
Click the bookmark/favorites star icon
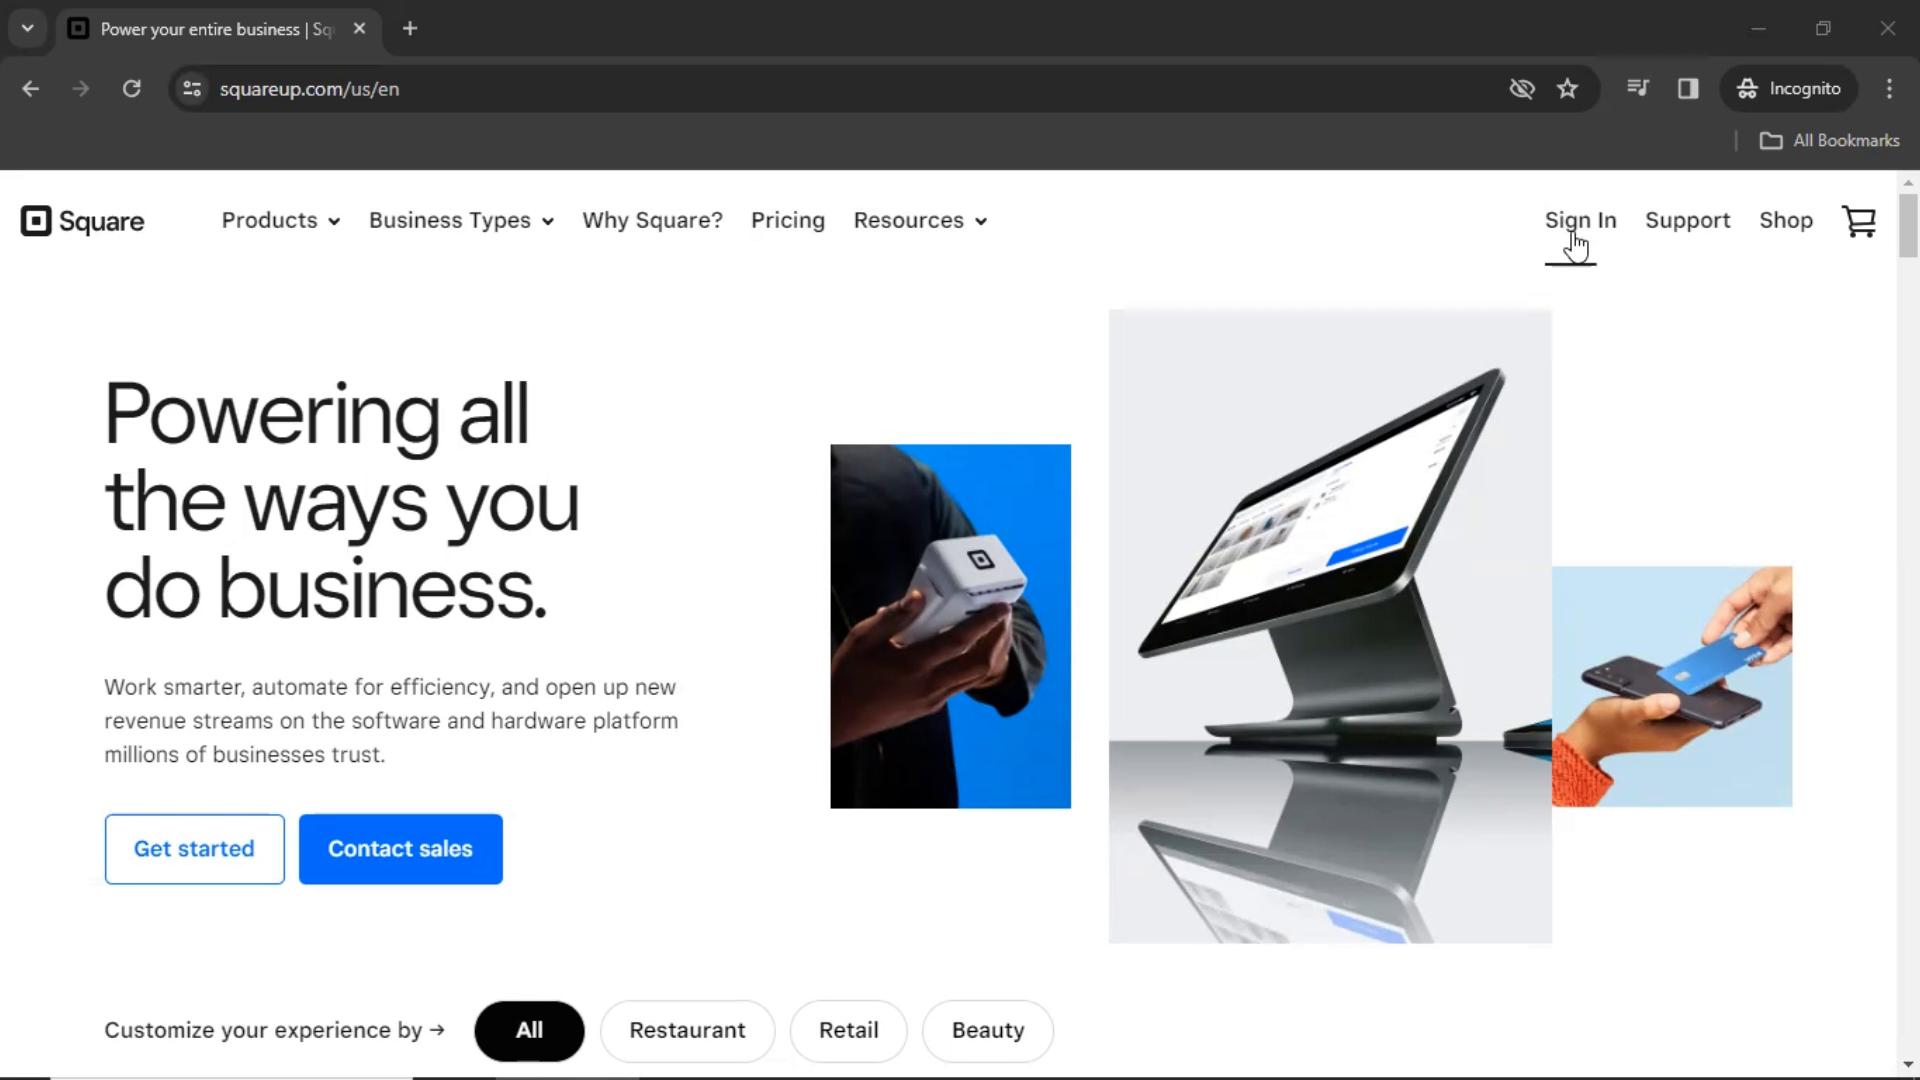tap(1567, 90)
